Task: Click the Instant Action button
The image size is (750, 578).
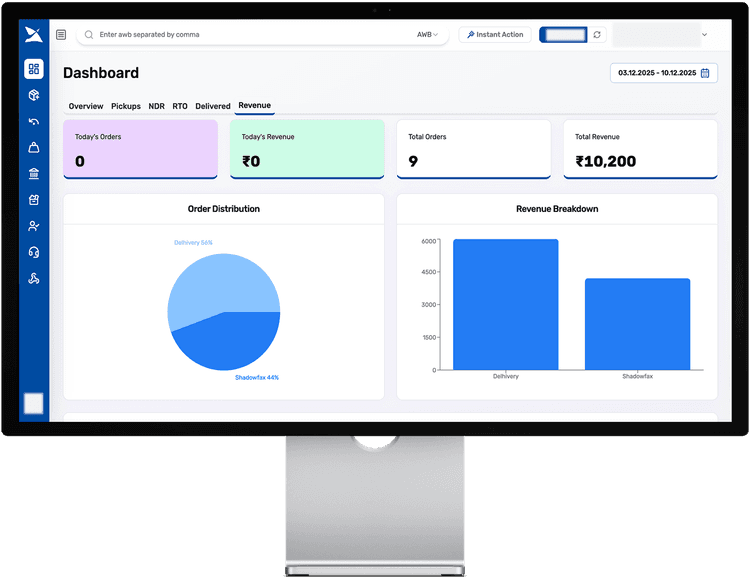Action: coord(495,35)
